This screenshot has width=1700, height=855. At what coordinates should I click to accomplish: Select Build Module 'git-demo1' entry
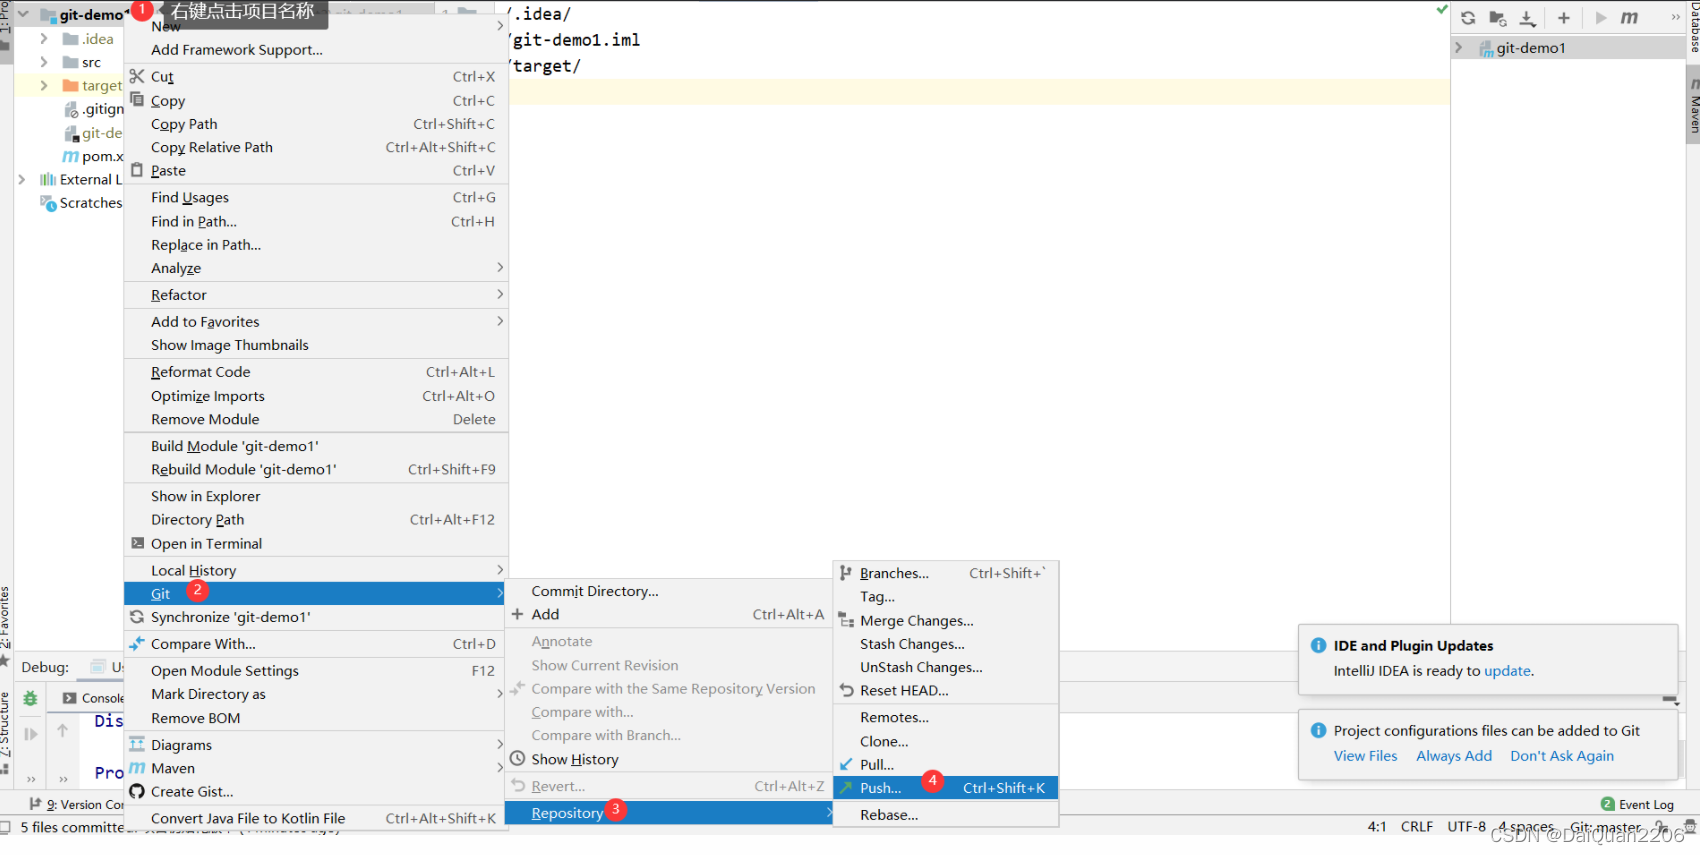click(x=316, y=446)
